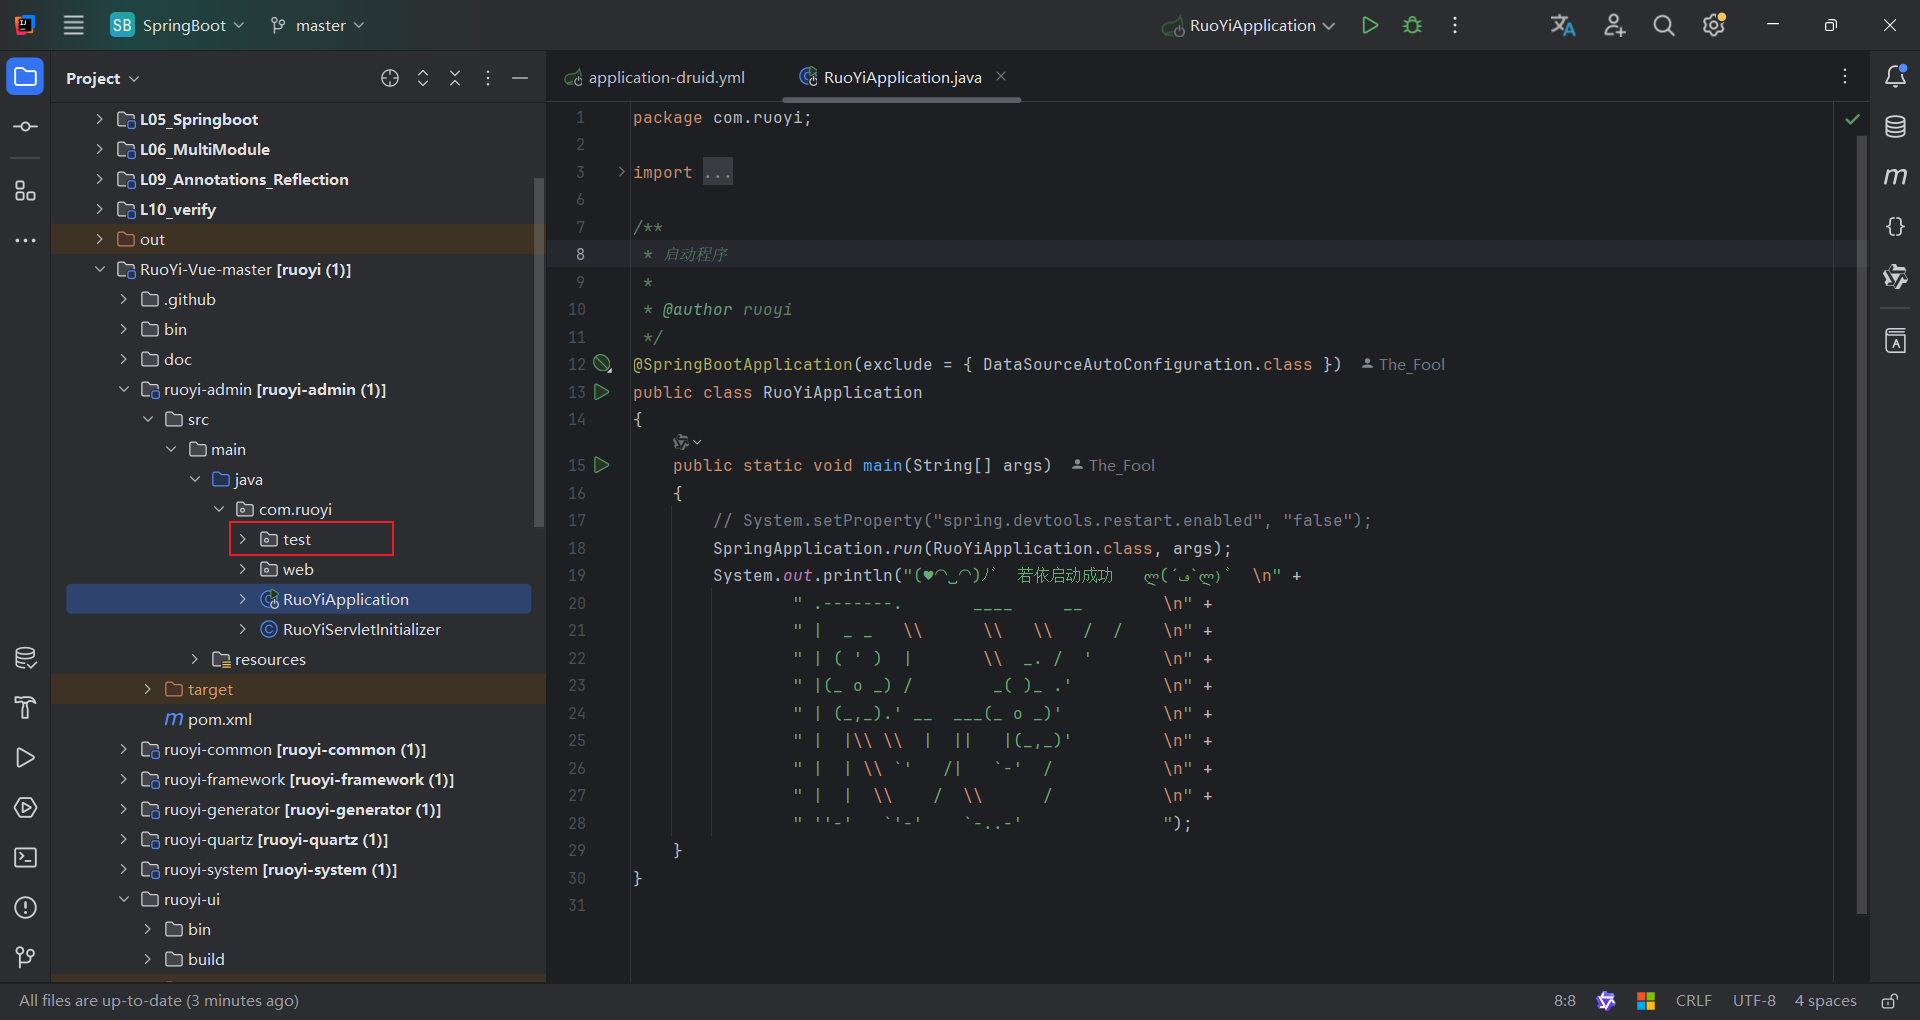Open the Database tool window
The image size is (1920, 1020).
pyautogui.click(x=1895, y=127)
